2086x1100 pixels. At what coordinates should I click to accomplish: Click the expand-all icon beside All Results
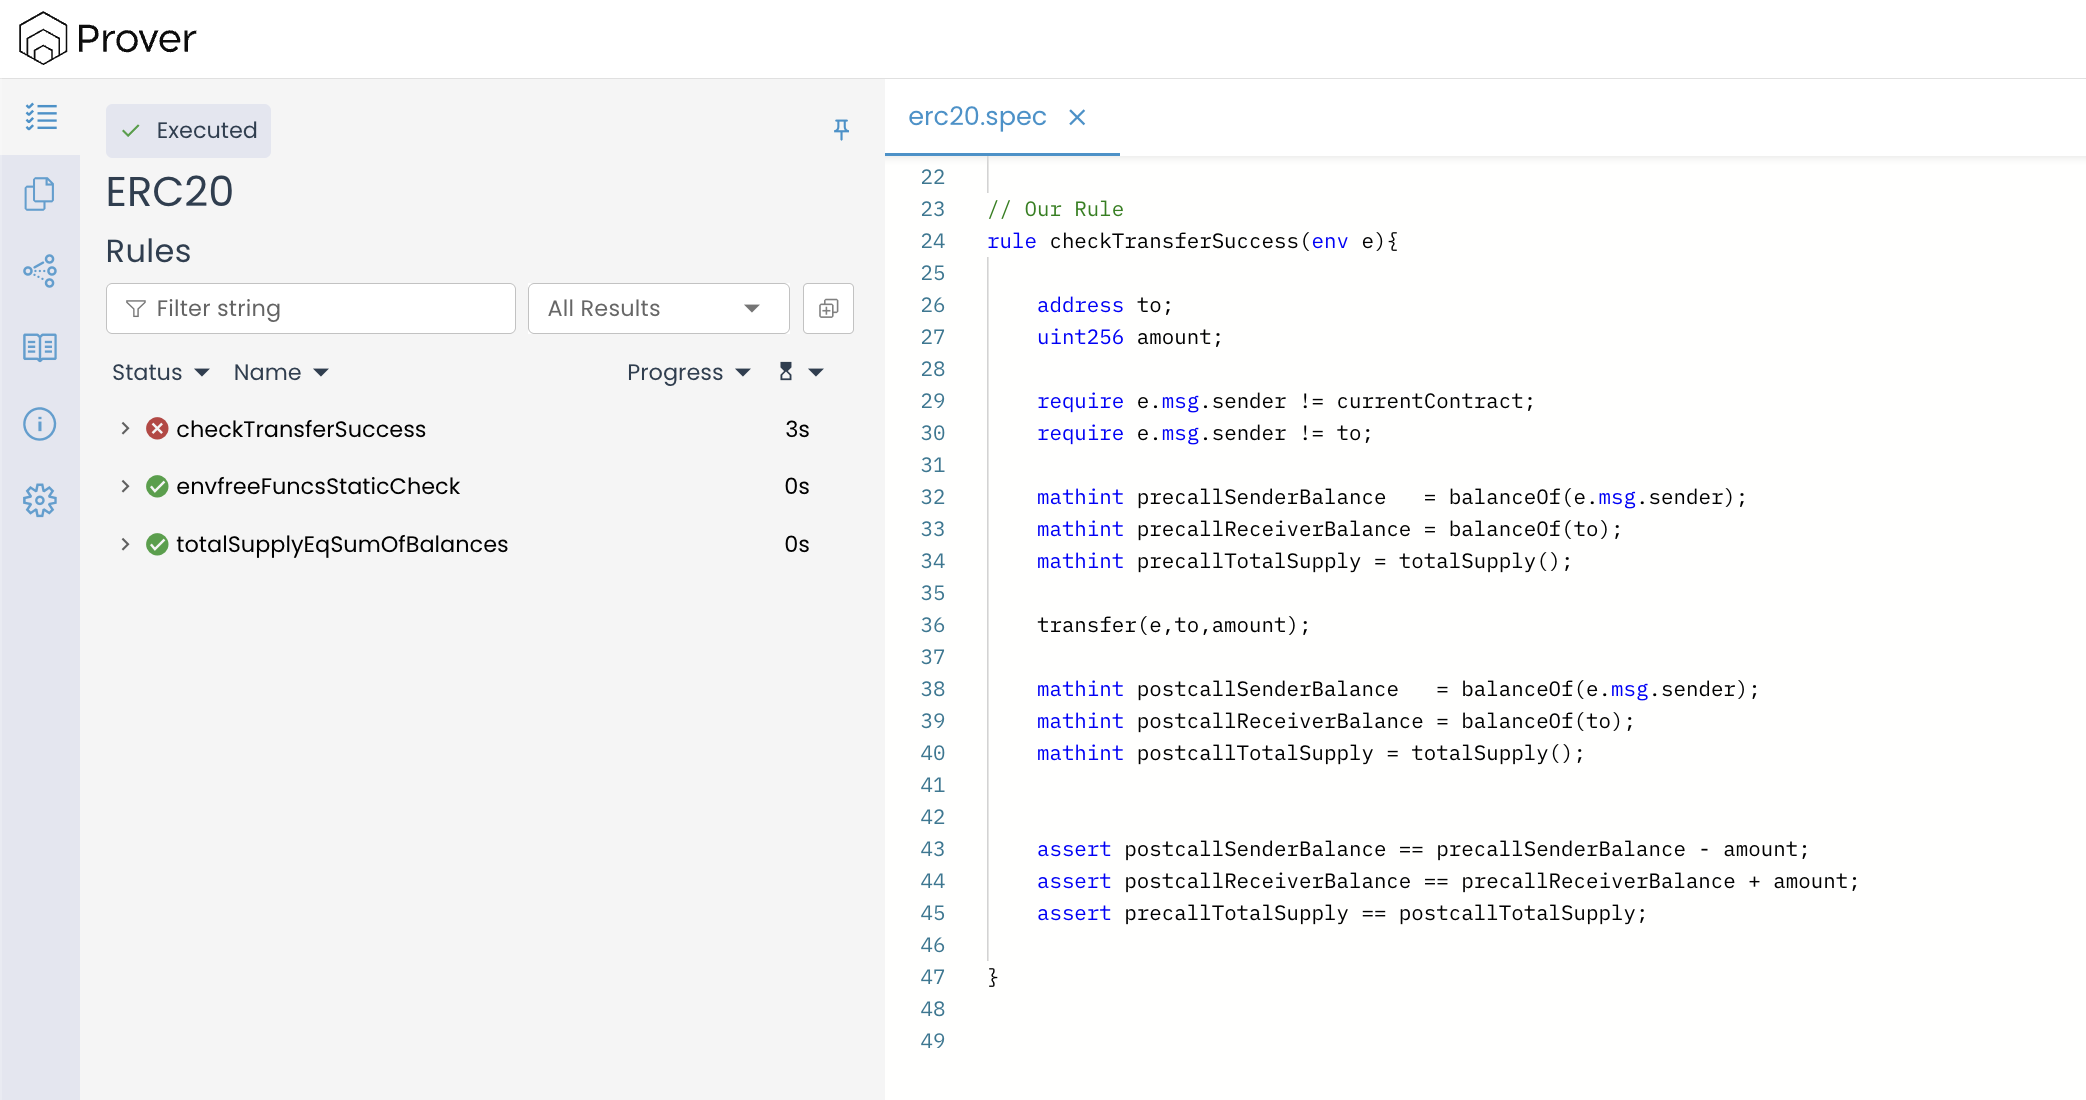point(828,309)
